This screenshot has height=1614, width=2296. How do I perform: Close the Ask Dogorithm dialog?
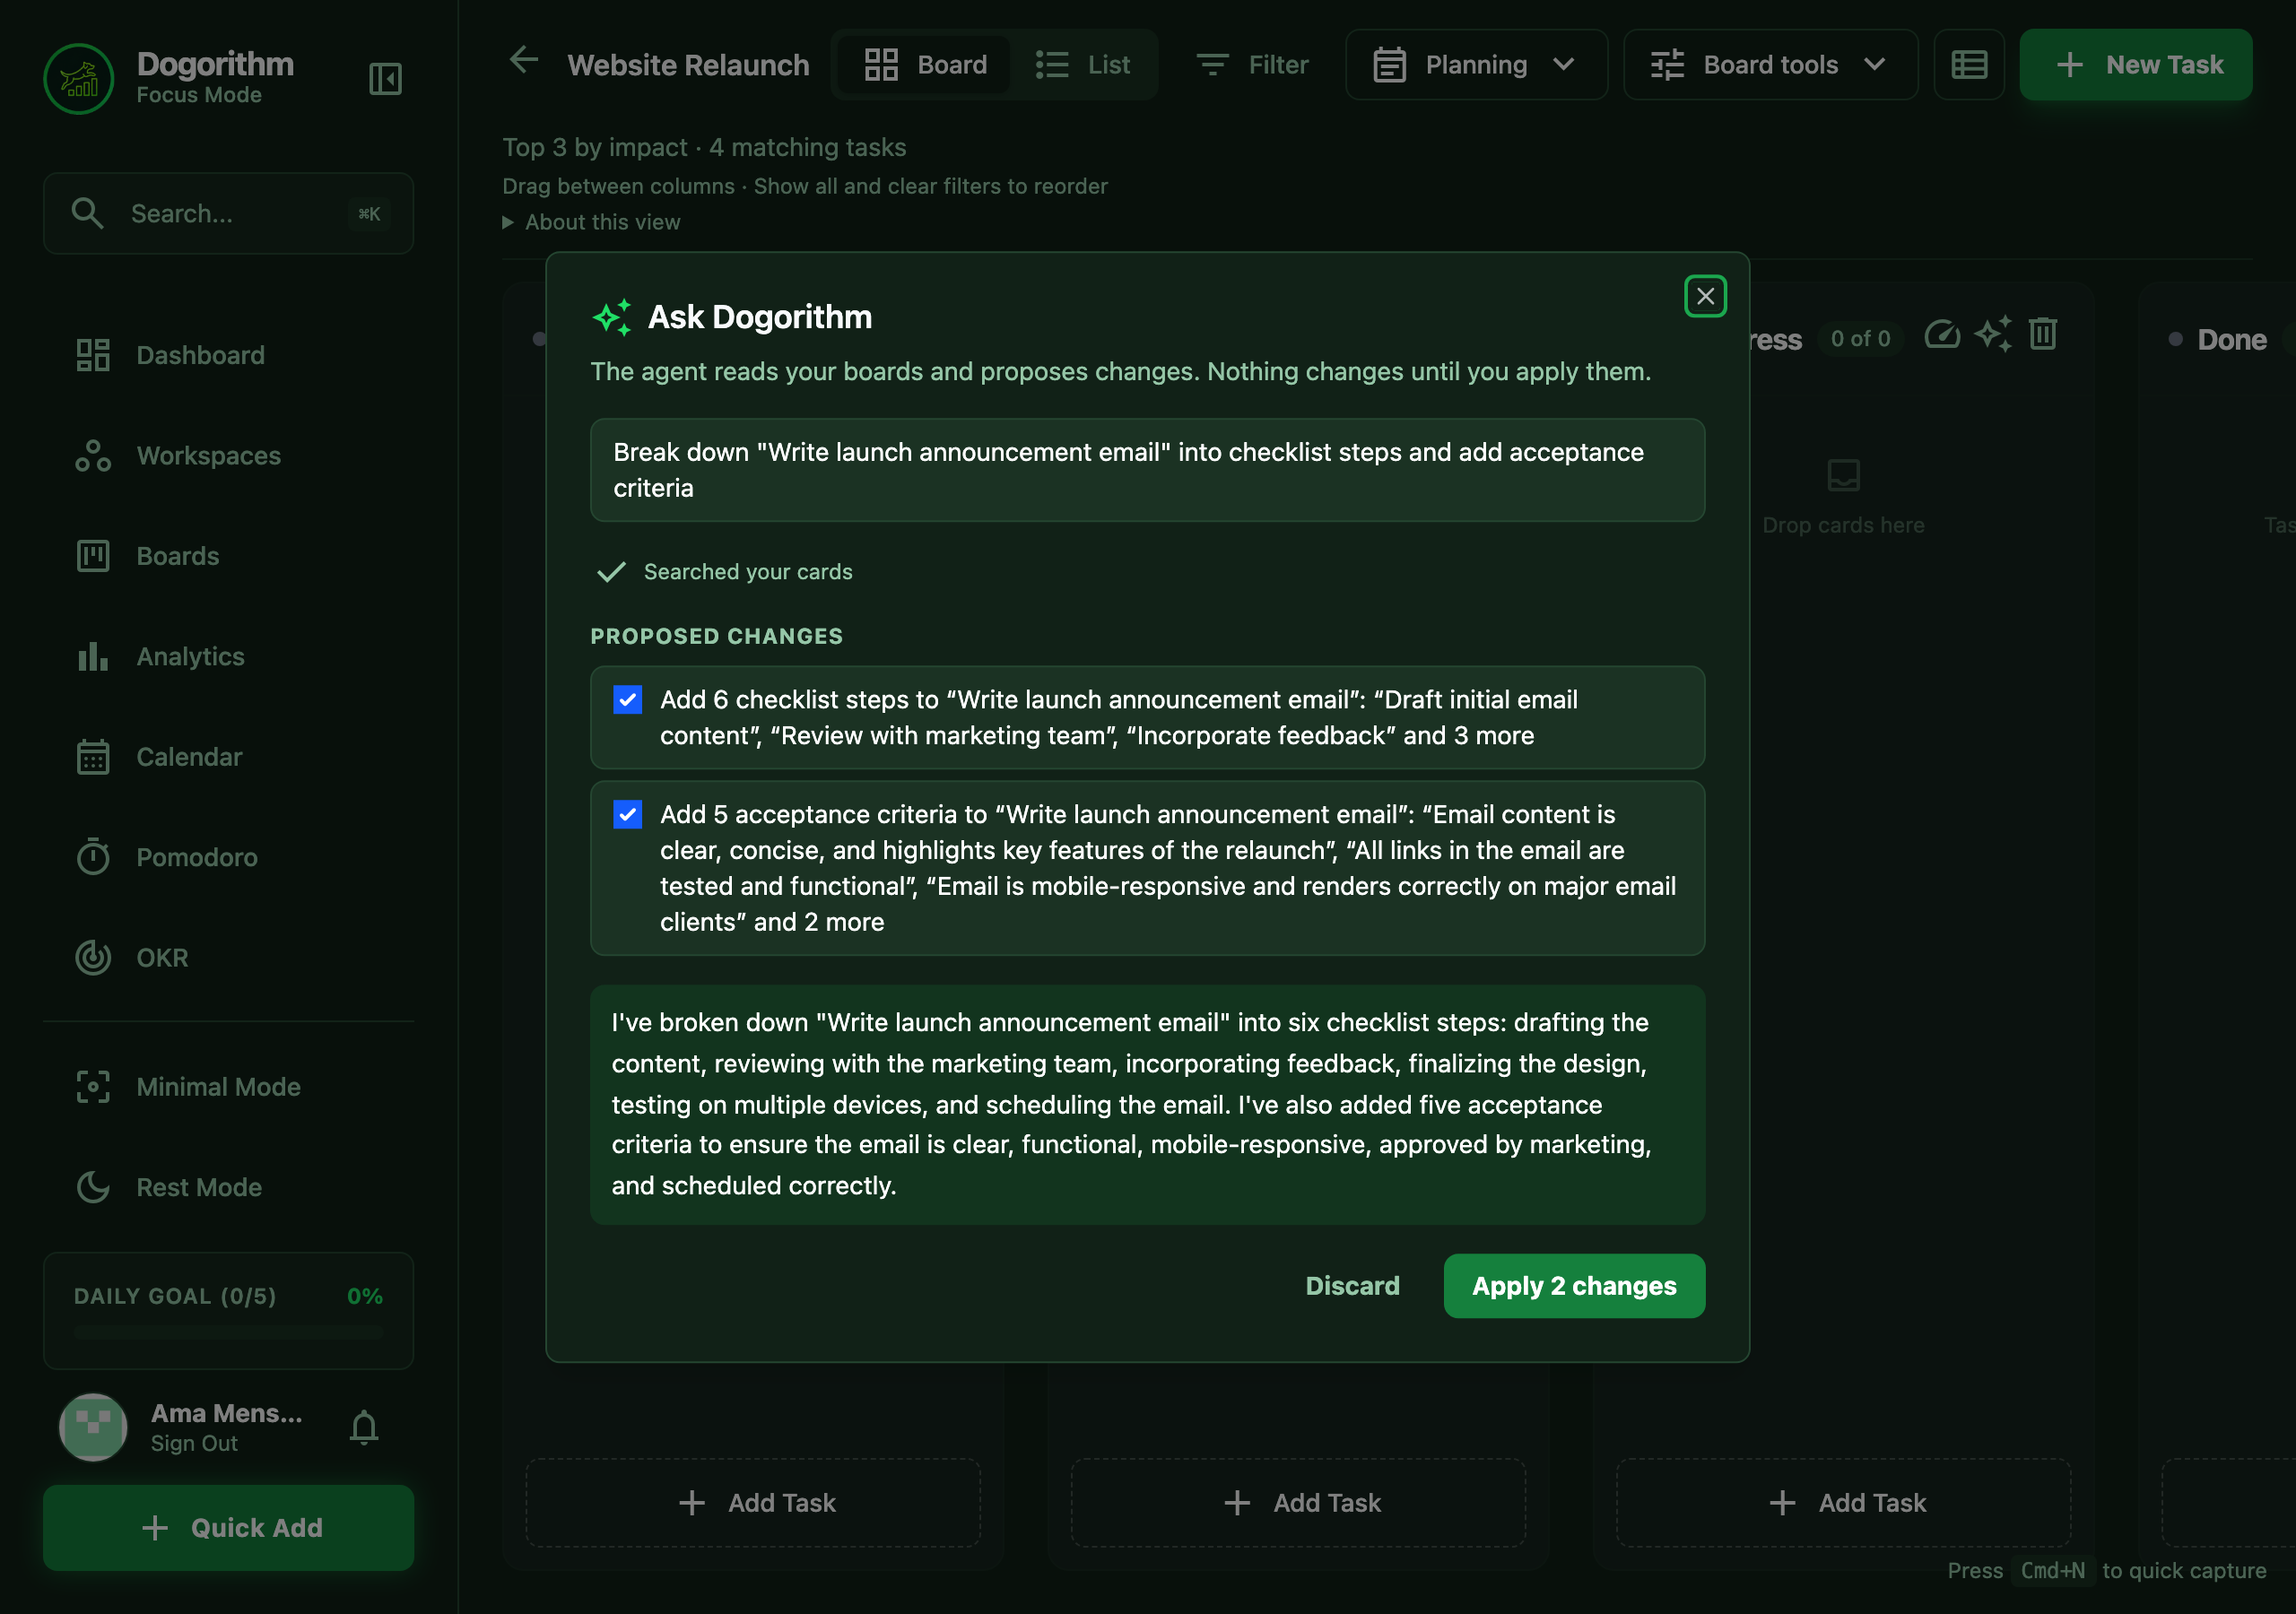[x=1705, y=296]
